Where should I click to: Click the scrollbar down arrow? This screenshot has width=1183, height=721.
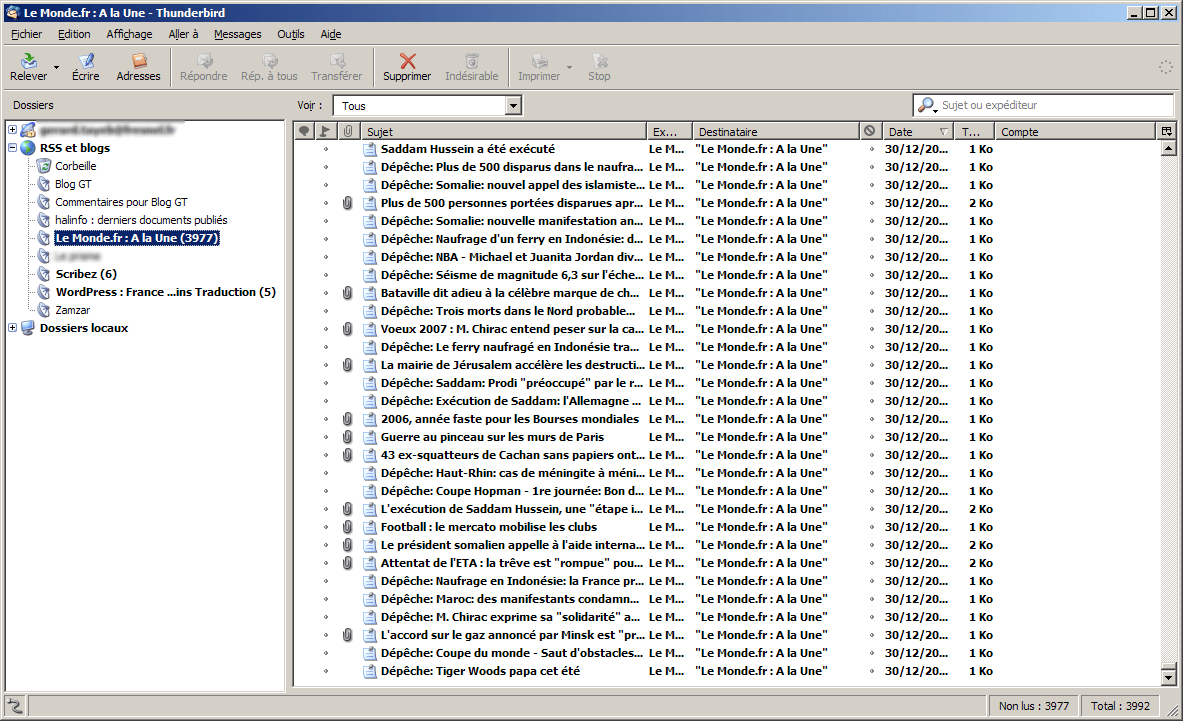point(1168,677)
